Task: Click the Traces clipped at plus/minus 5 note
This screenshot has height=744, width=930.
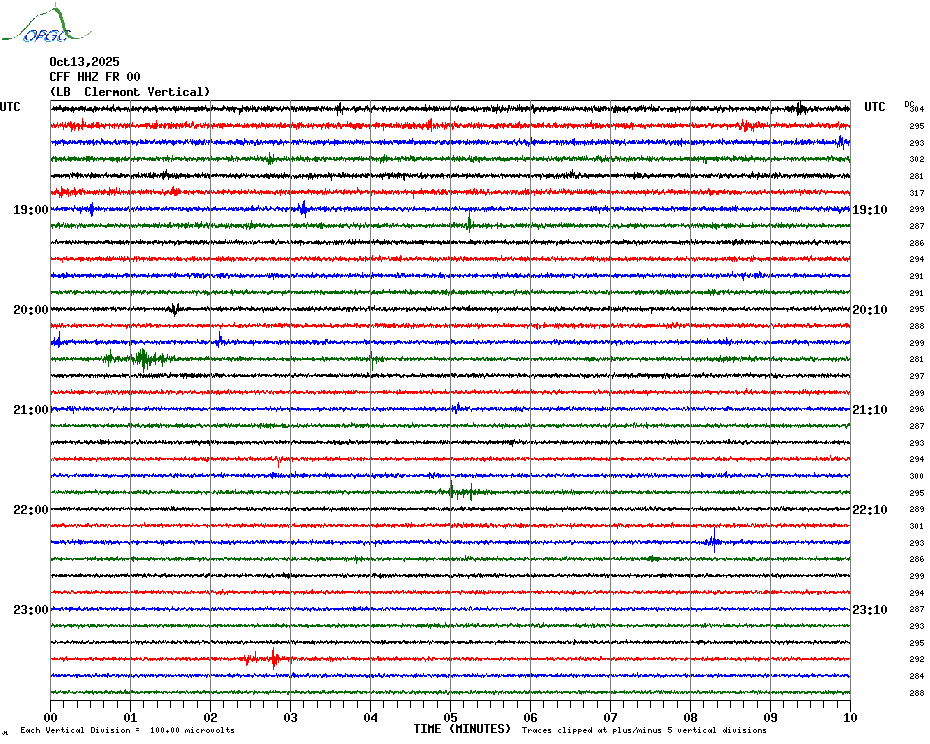Action: (x=644, y=730)
